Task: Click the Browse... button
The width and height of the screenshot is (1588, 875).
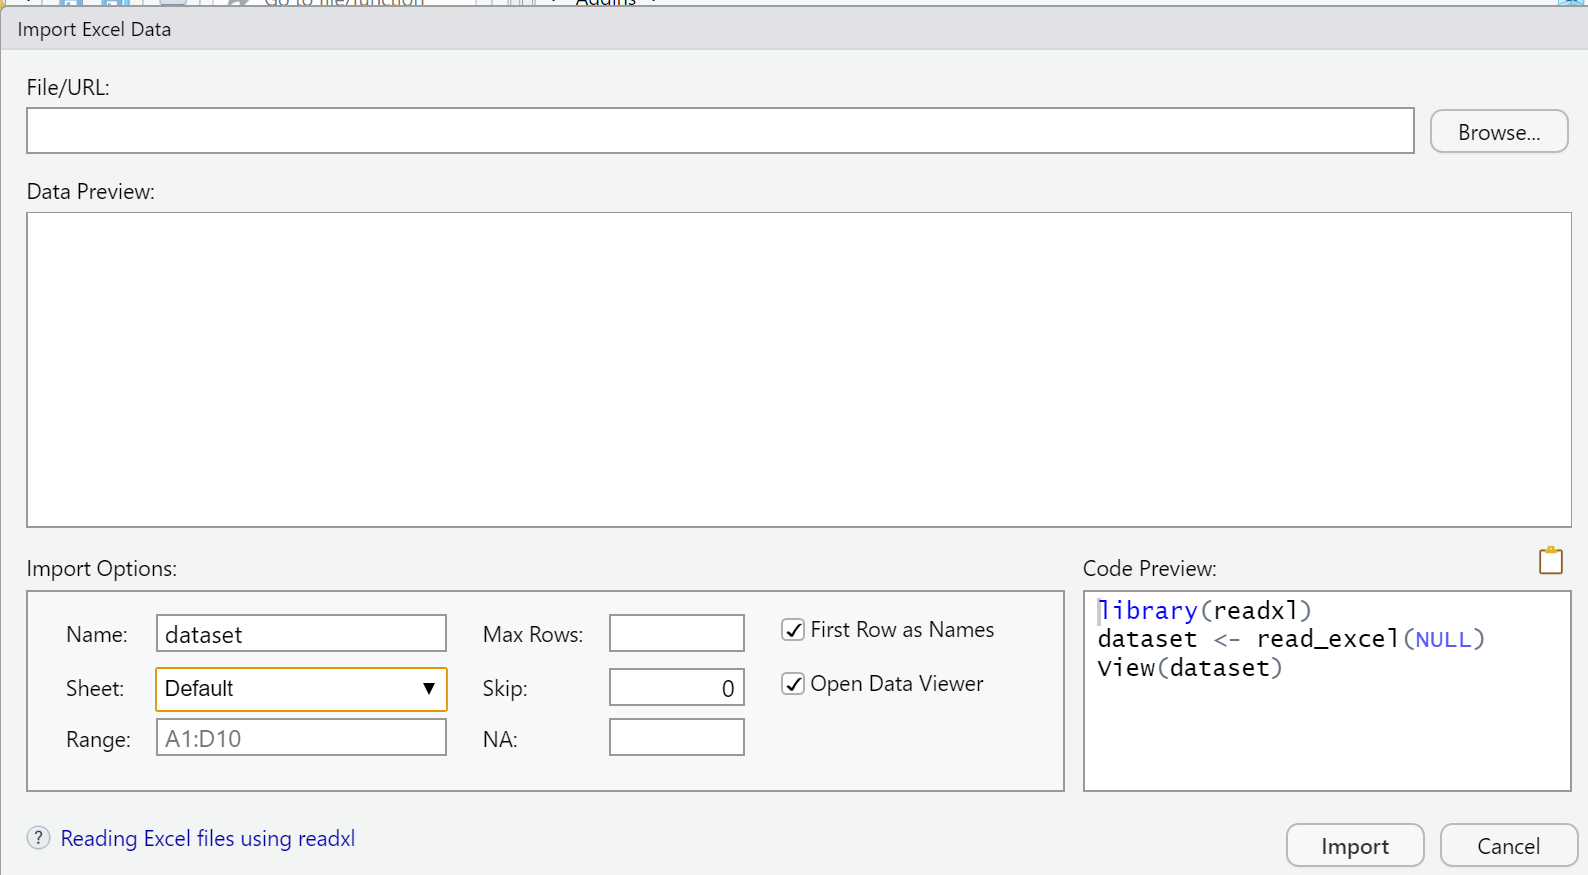Action: tap(1499, 132)
